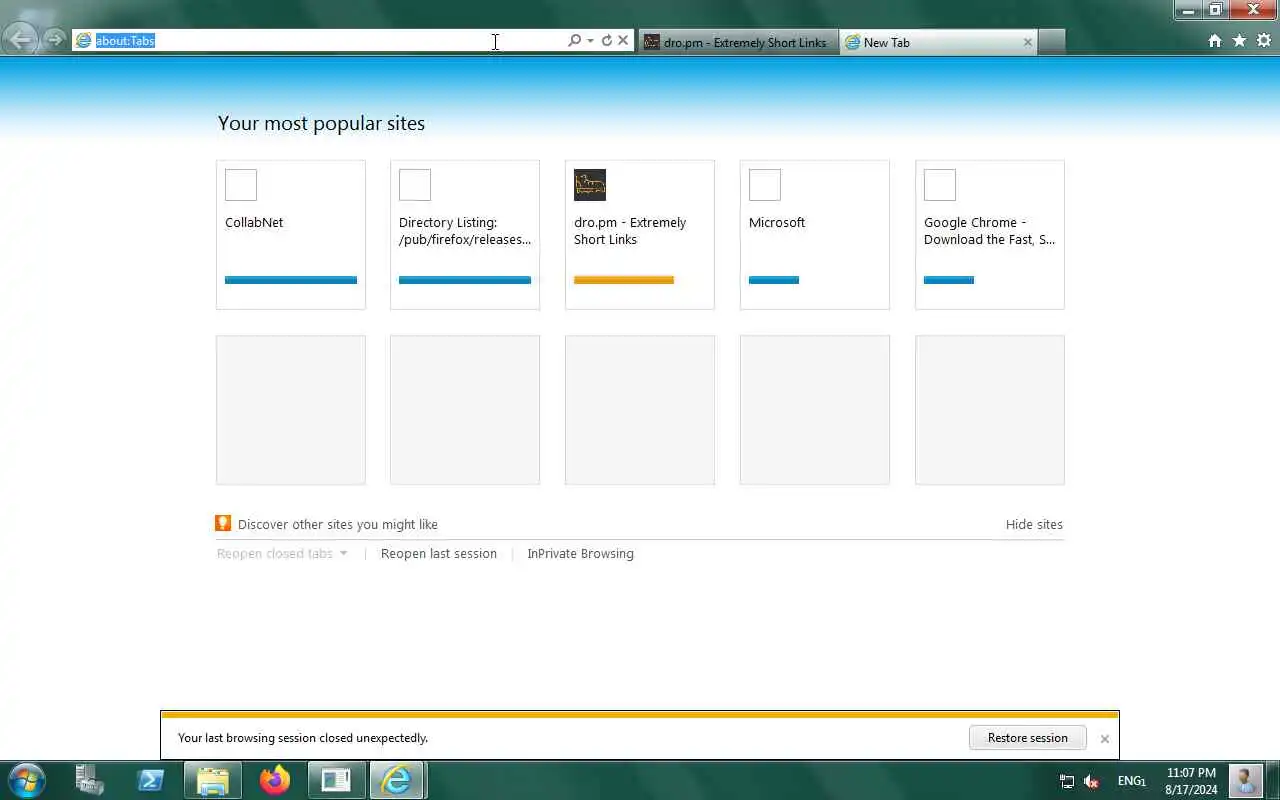Launch Firefox from the taskbar
This screenshot has height=800, width=1280.
274,780
